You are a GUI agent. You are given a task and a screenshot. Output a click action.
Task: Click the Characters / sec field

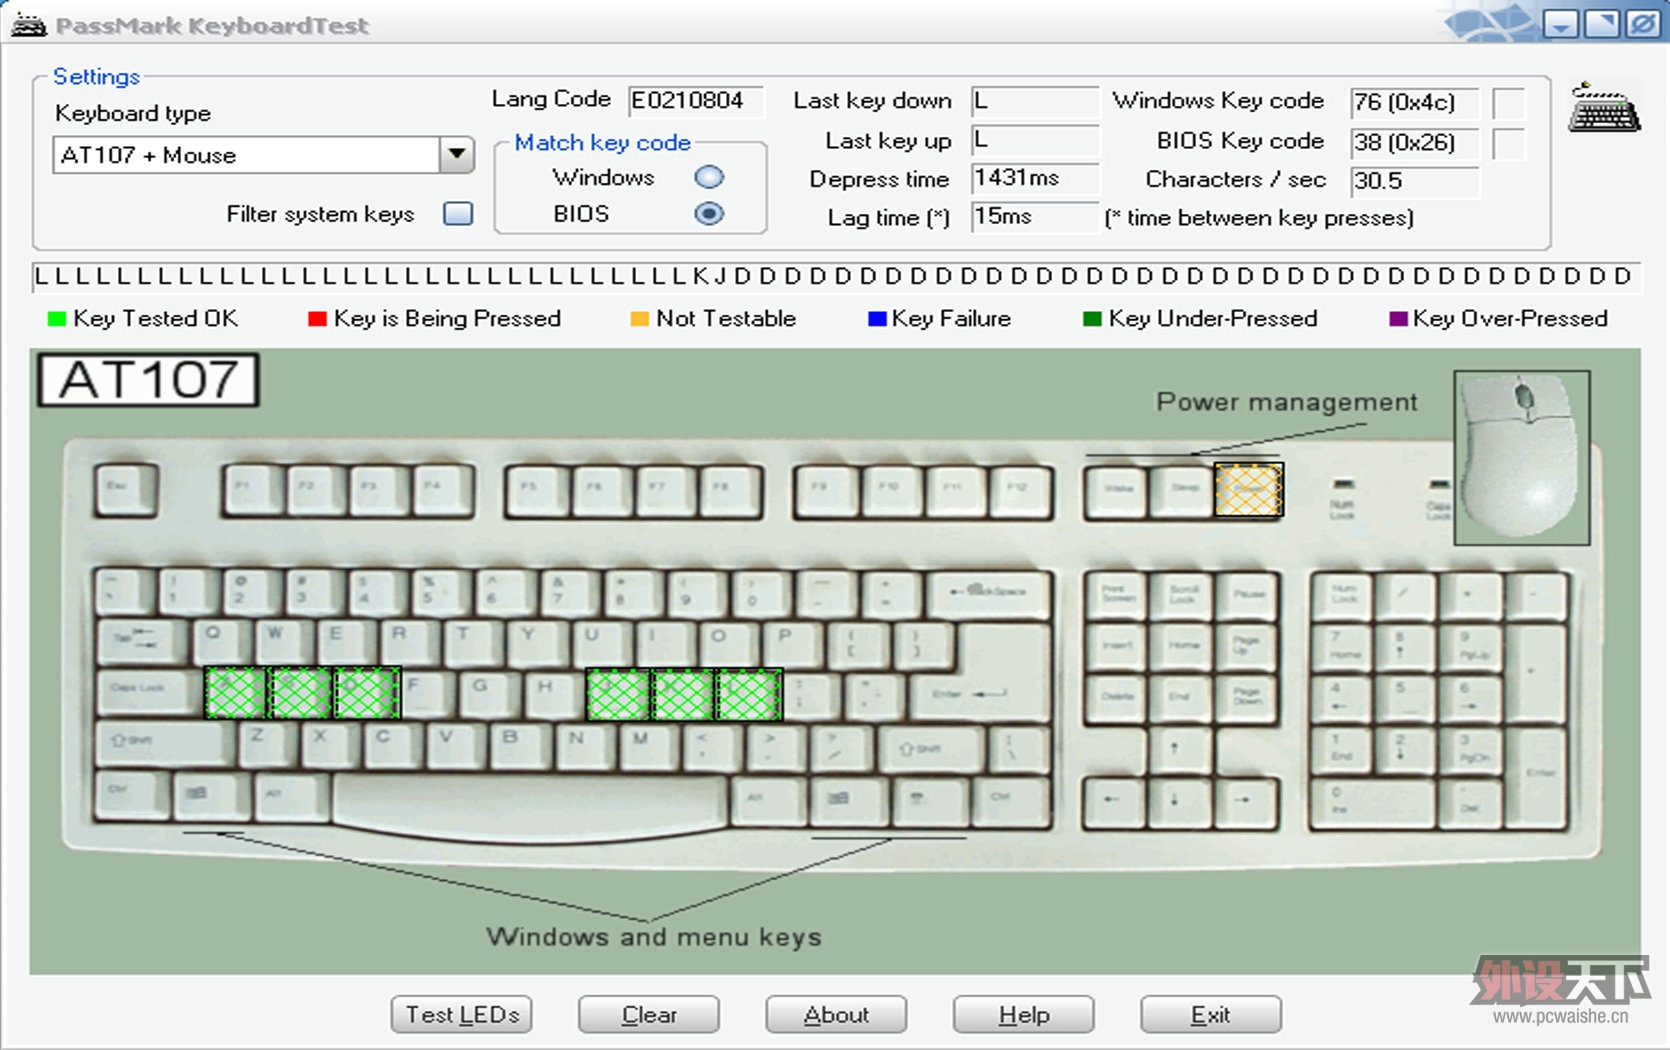(x=1415, y=181)
